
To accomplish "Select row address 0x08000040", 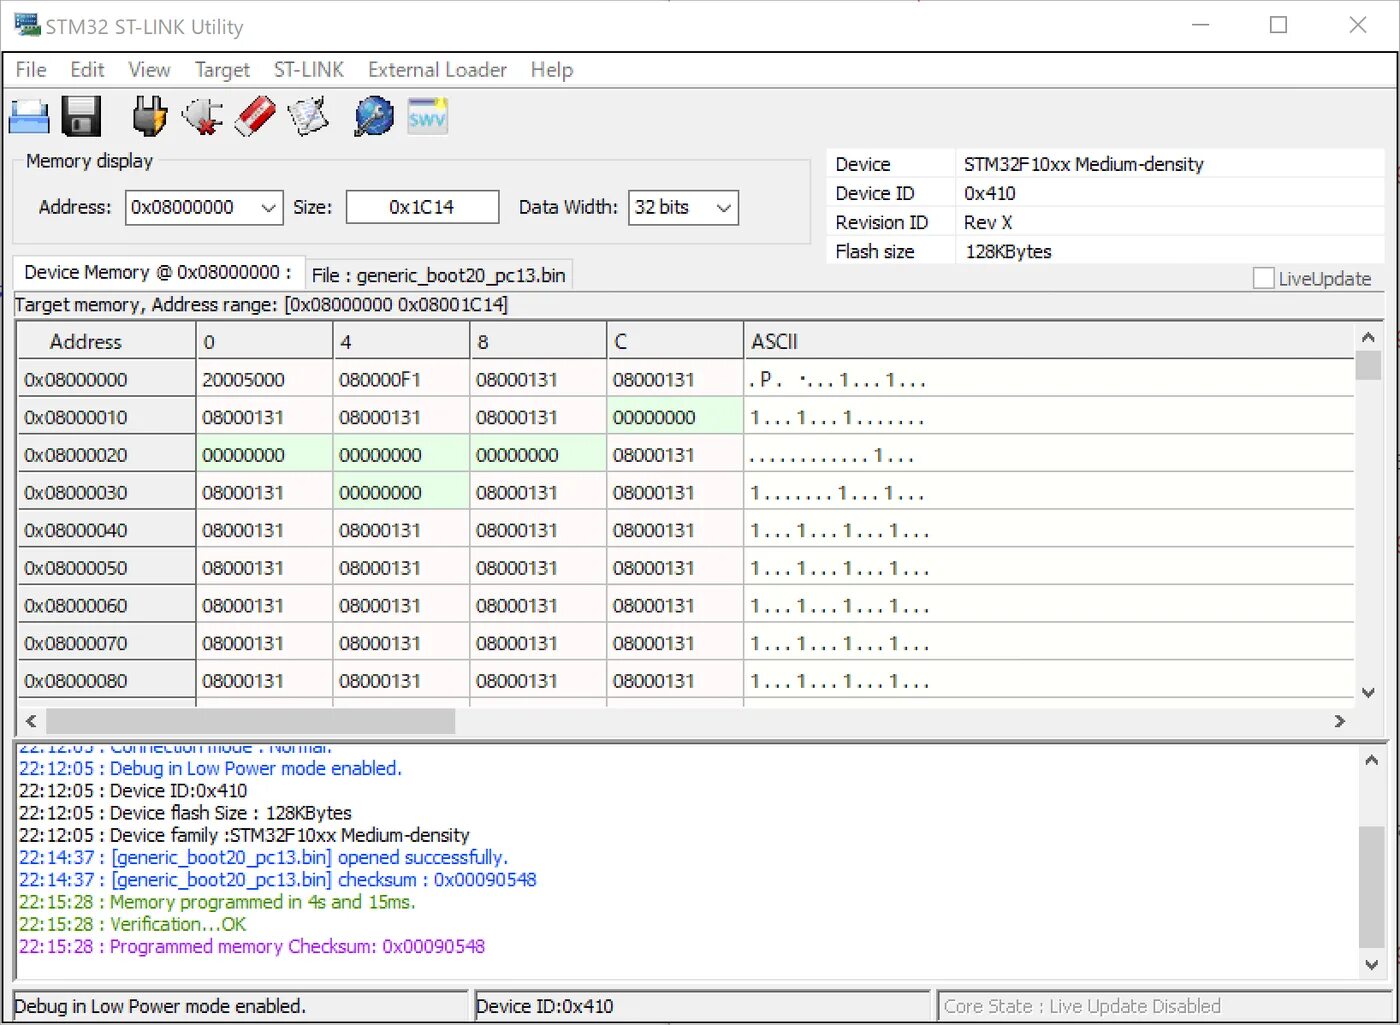I will (106, 530).
